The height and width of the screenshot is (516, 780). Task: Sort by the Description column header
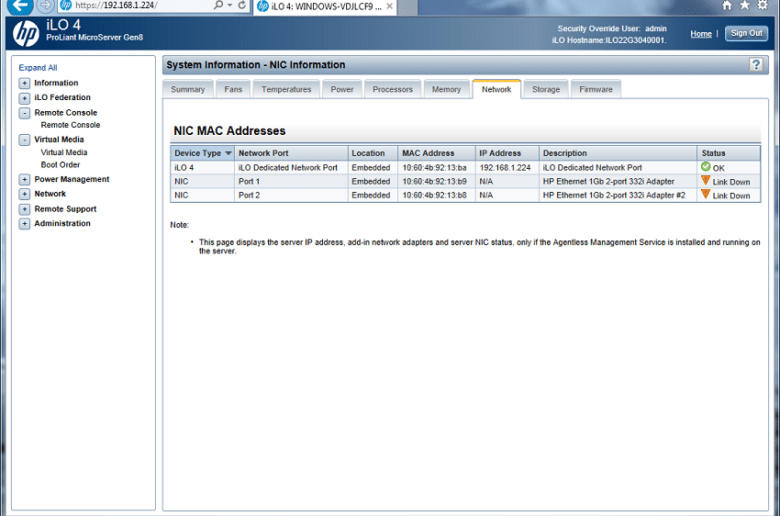618,153
